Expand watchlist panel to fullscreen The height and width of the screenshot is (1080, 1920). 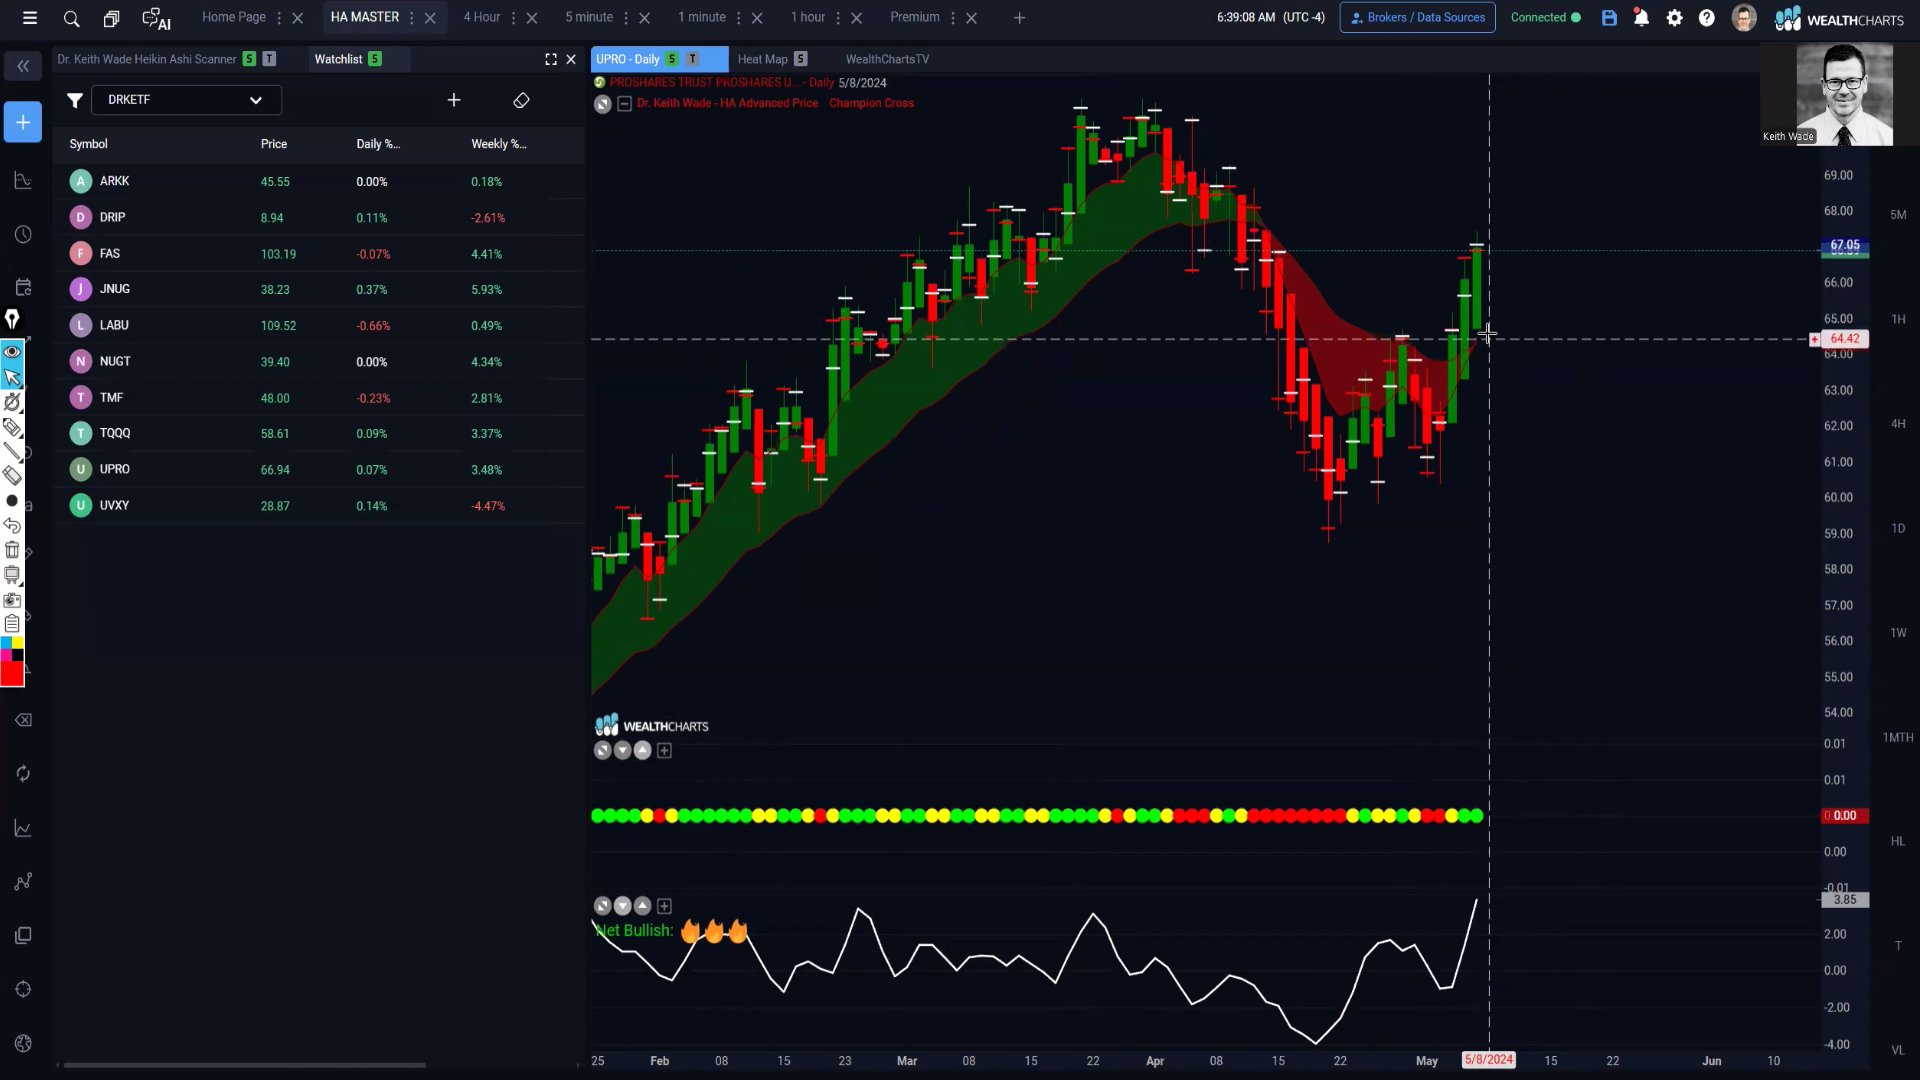pos(551,60)
